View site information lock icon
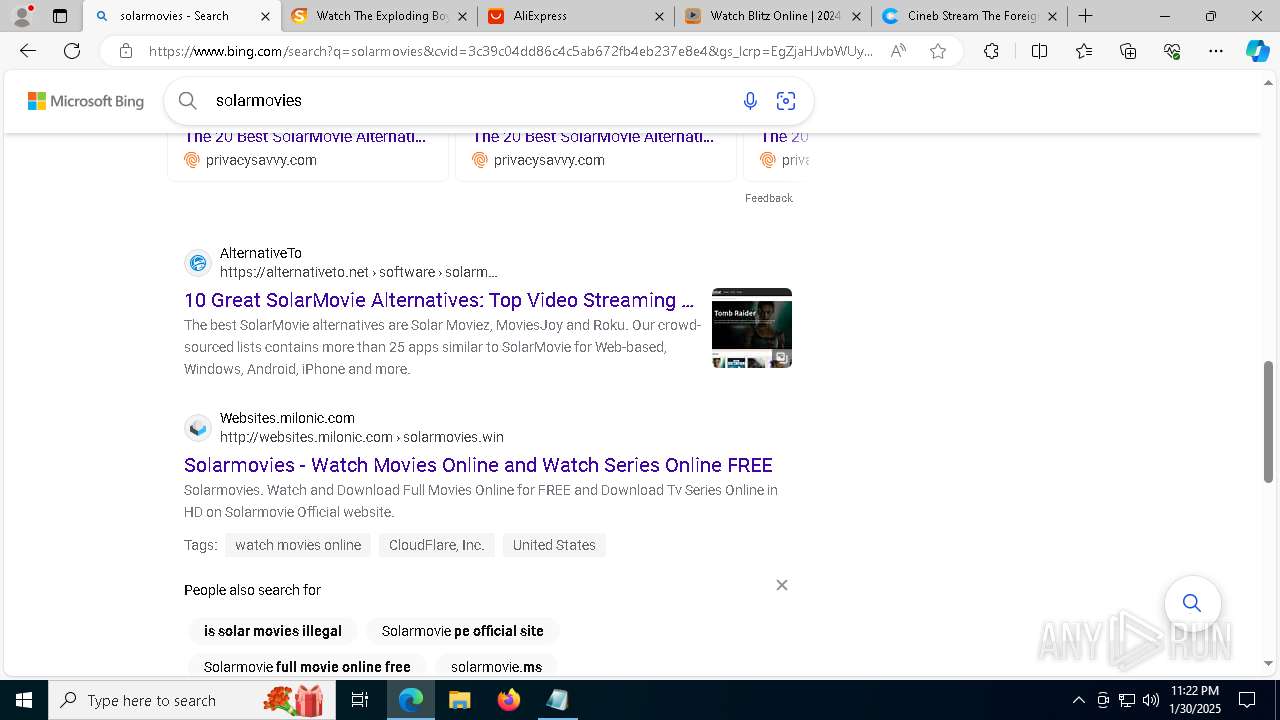This screenshot has width=1280, height=720. 125,51
